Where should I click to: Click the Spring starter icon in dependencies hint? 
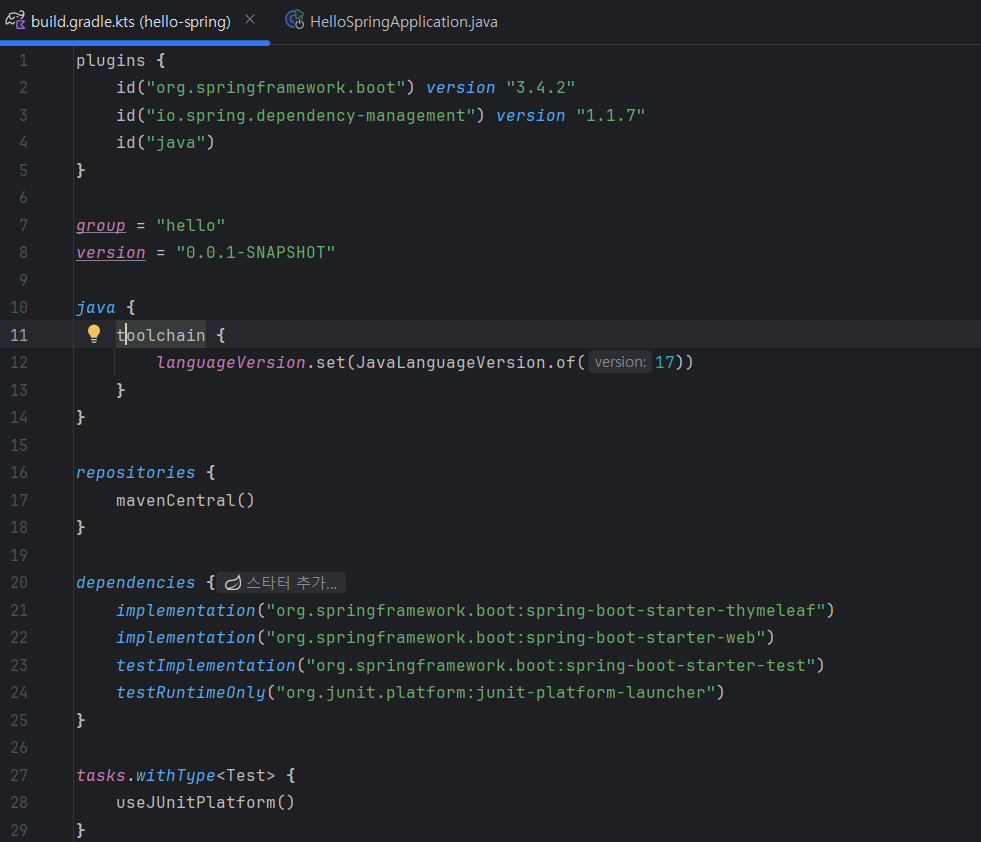pyautogui.click(x=233, y=583)
